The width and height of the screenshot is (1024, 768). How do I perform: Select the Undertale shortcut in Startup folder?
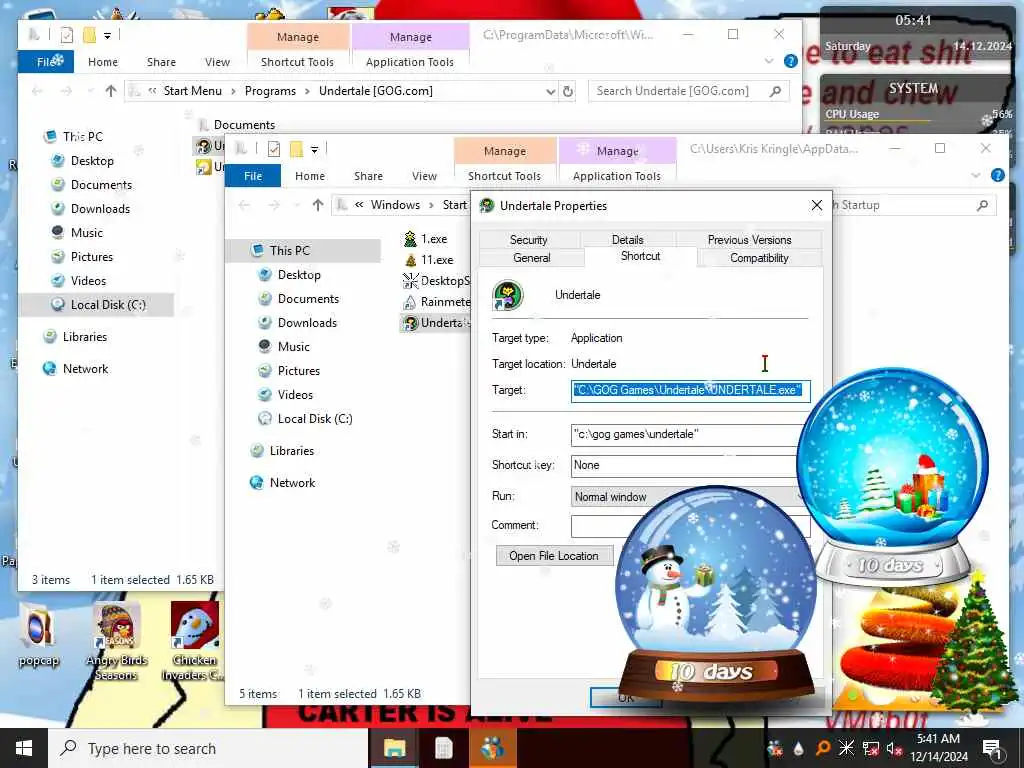click(436, 323)
